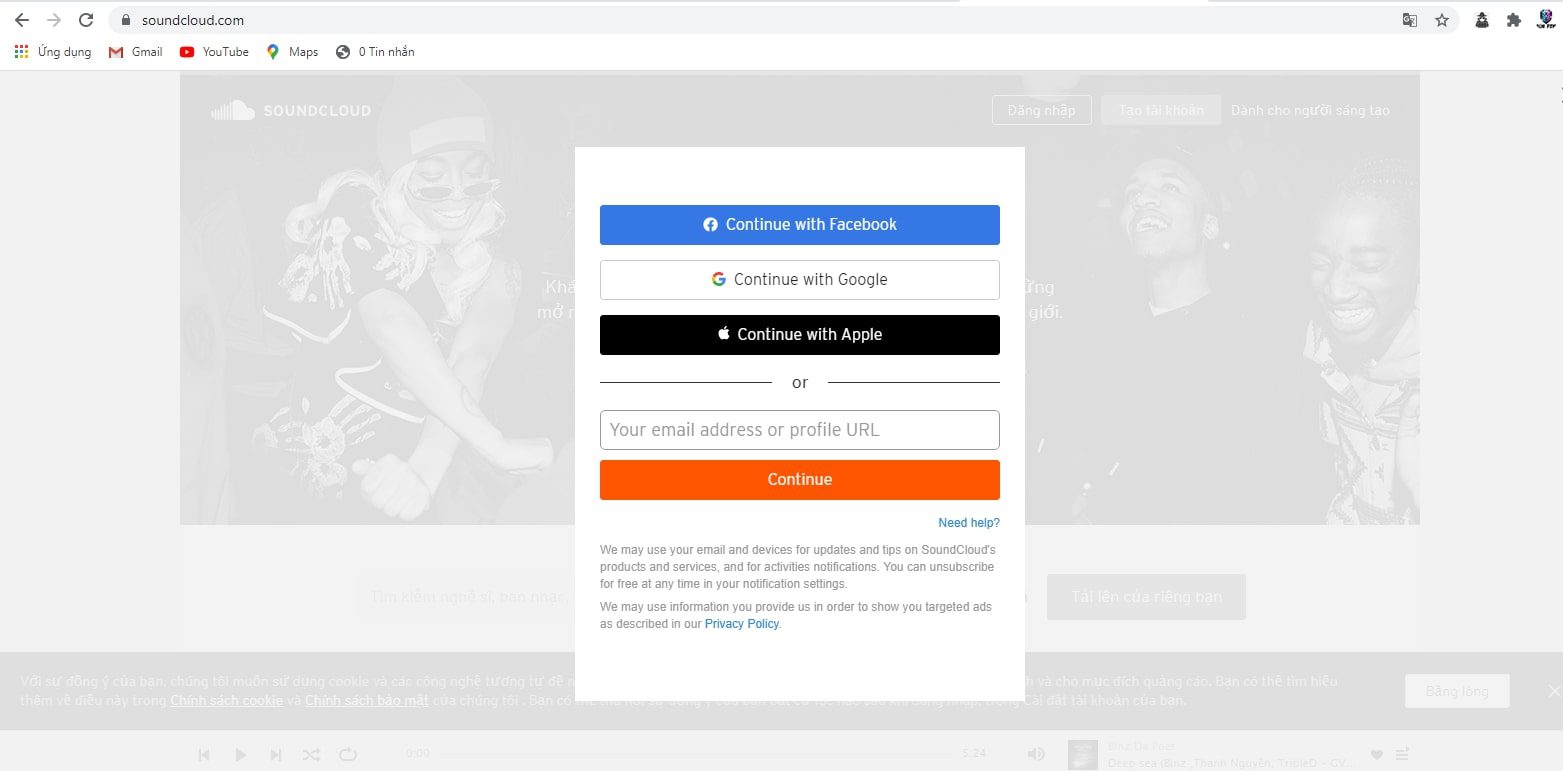
Task: Click the browser forward arrow
Action: tap(54, 20)
